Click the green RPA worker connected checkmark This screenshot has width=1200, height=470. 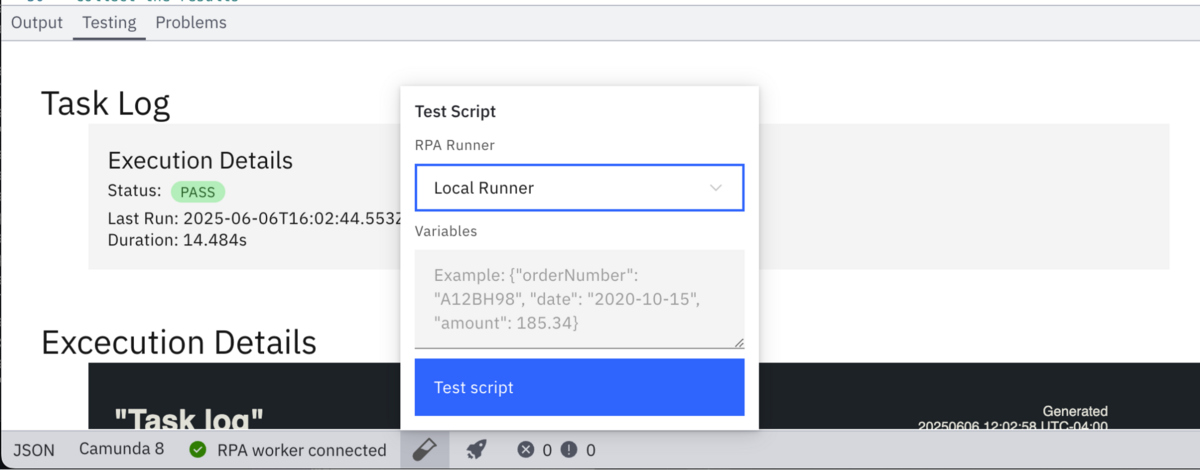coord(198,450)
